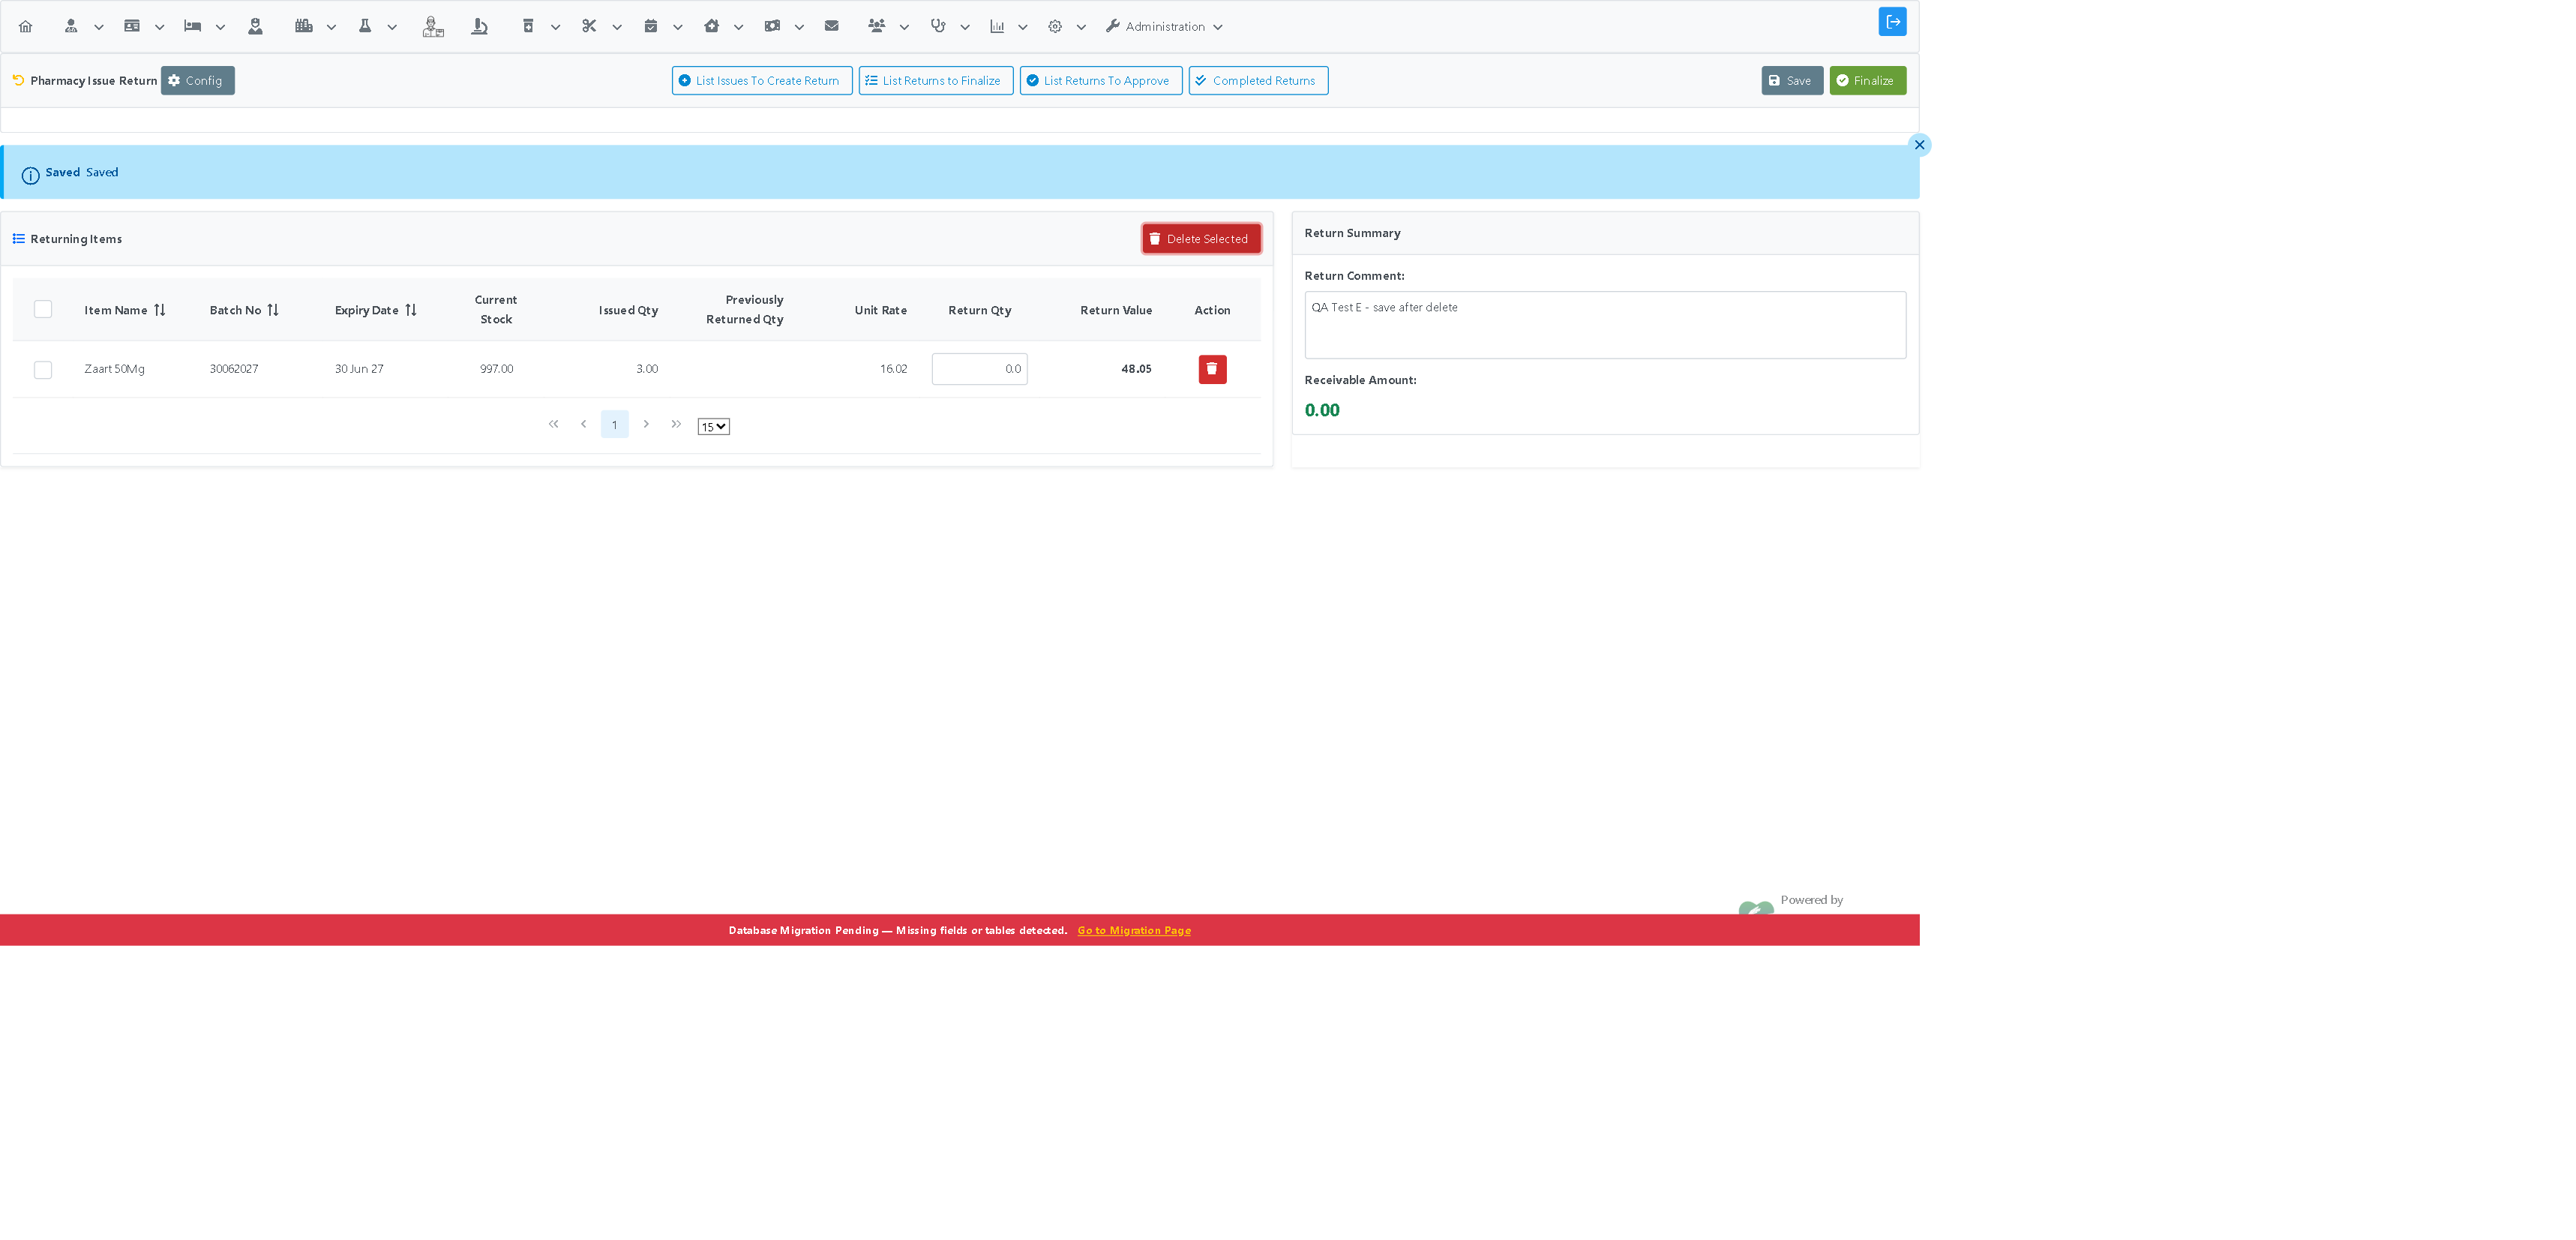The width and height of the screenshot is (2576, 1240).
Task: Click the green Finalize button
Action: 1867,81
